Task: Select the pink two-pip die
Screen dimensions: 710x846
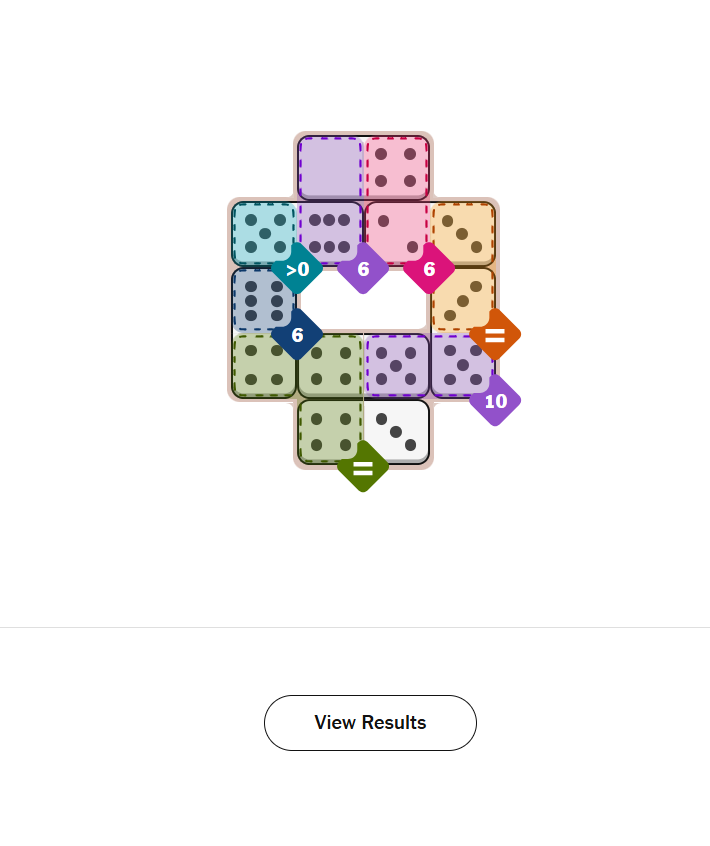Action: (x=396, y=232)
